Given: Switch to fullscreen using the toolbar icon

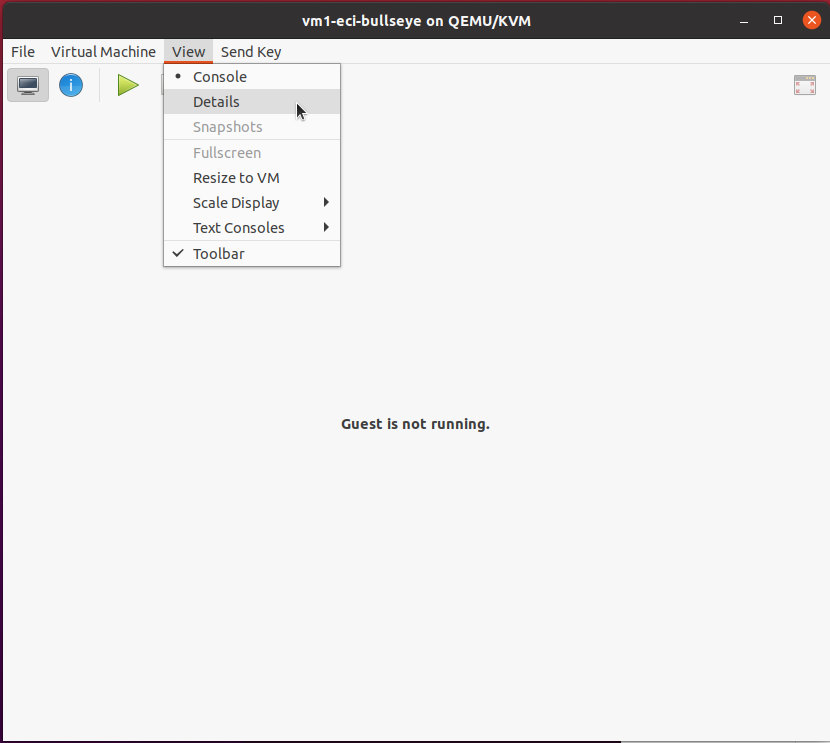Looking at the screenshot, I should 805,85.
